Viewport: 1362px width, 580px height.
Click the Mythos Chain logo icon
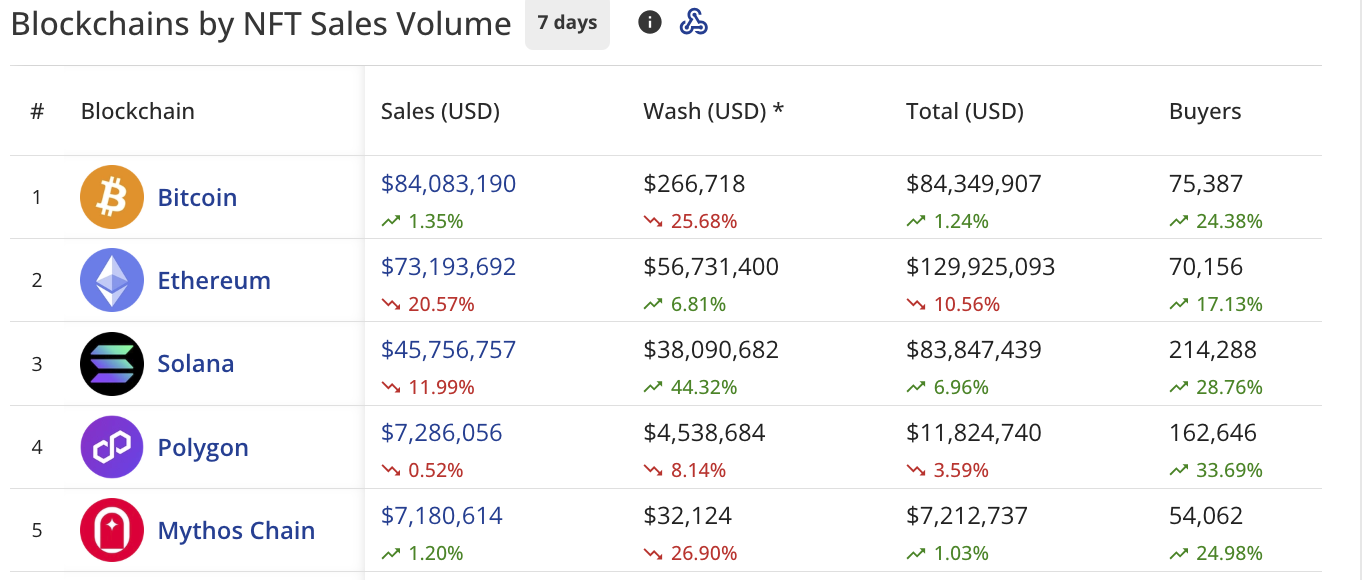point(112,530)
